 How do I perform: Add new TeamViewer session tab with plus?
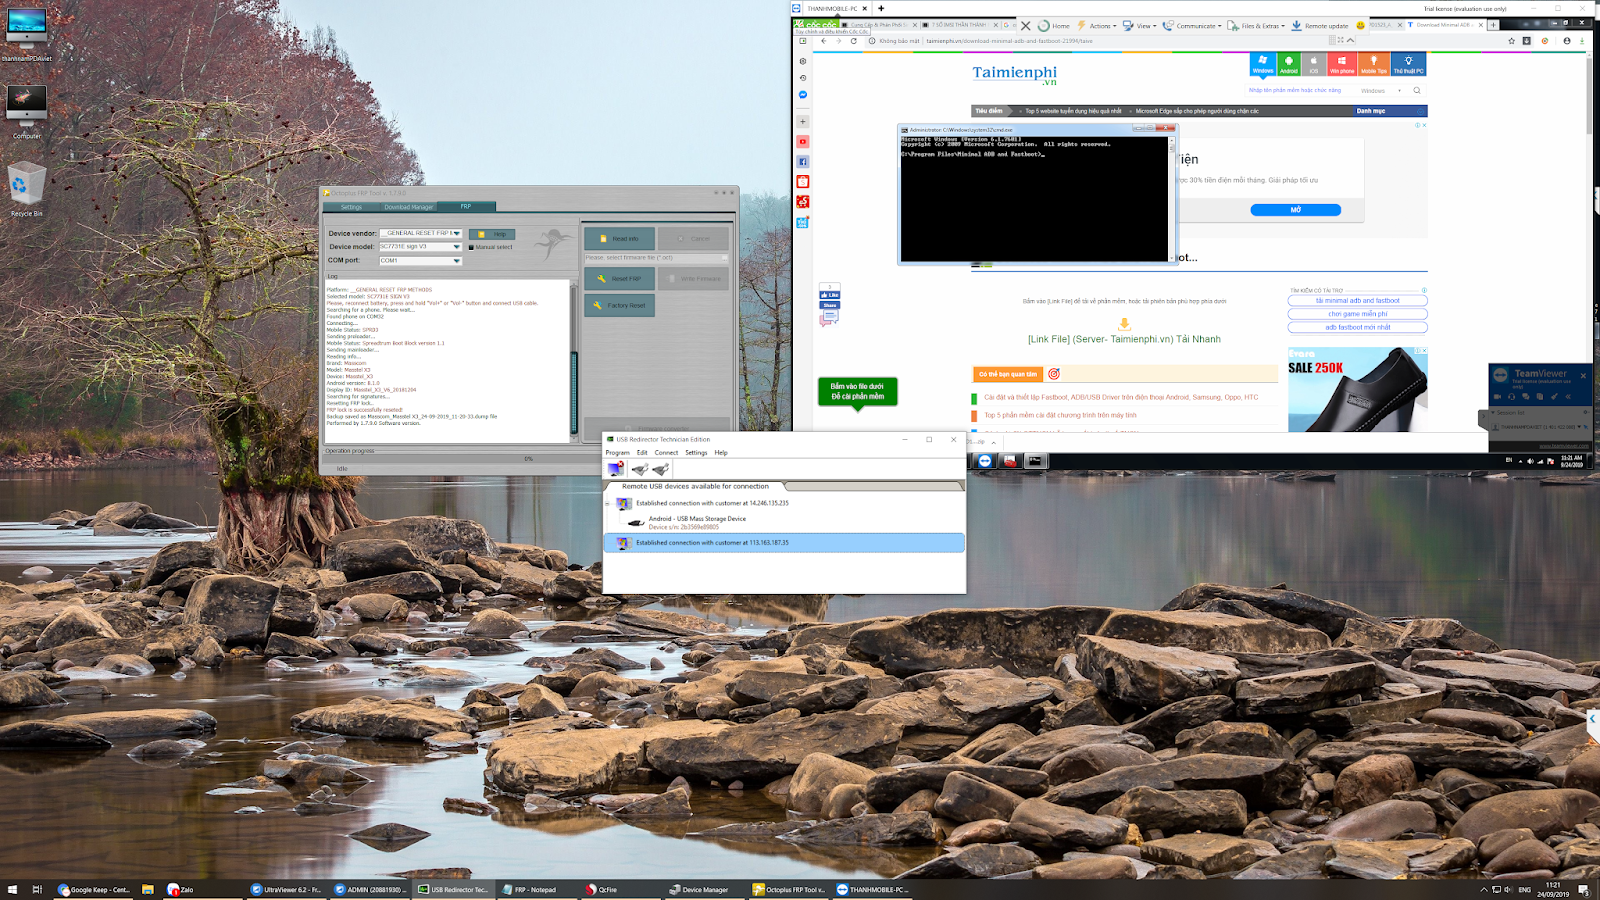point(881,8)
